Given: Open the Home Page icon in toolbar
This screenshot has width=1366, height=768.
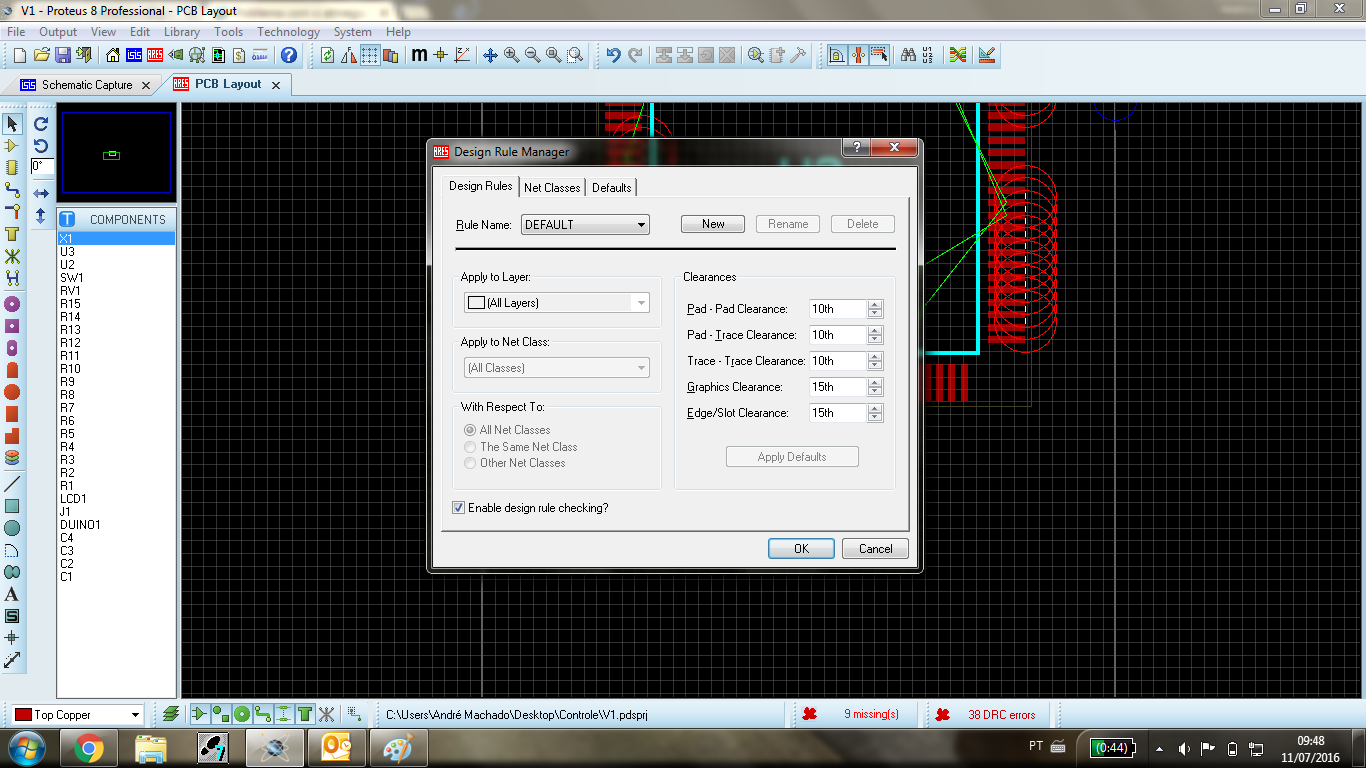Looking at the screenshot, I should (x=112, y=55).
